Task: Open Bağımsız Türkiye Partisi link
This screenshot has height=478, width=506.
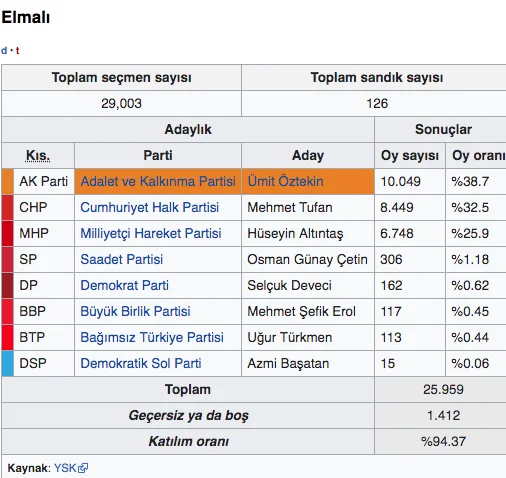Action: pyautogui.click(x=152, y=337)
